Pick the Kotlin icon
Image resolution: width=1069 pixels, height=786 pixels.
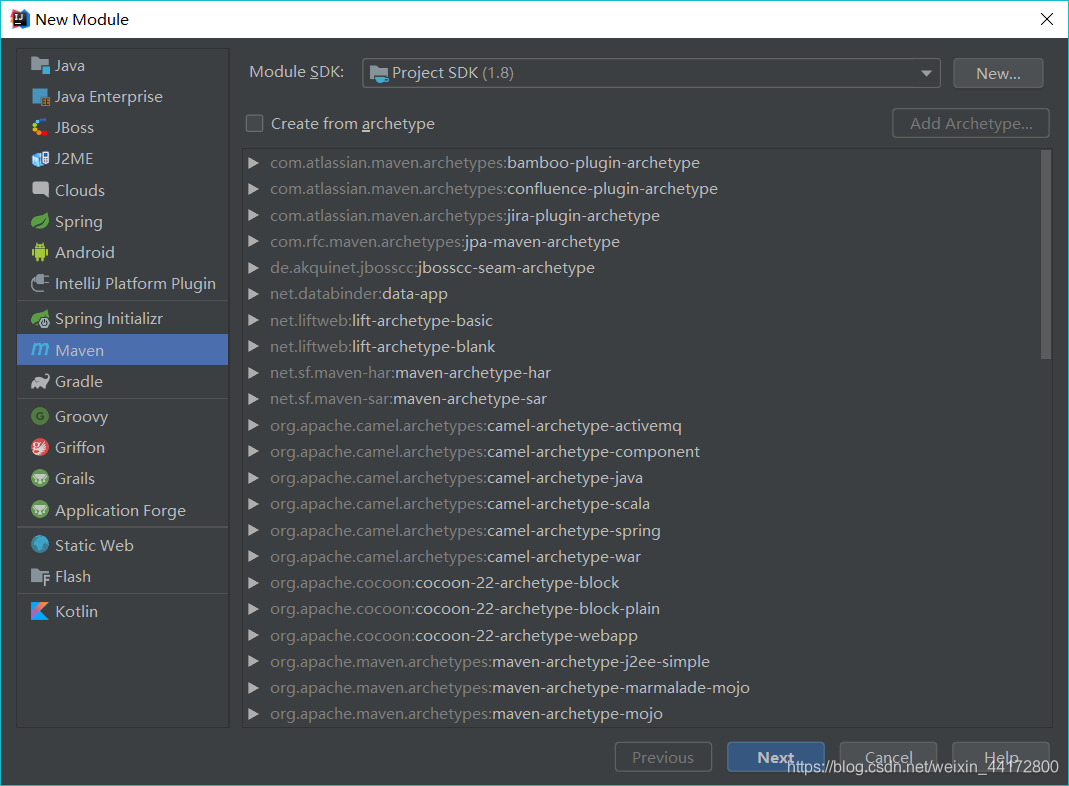click(40, 611)
